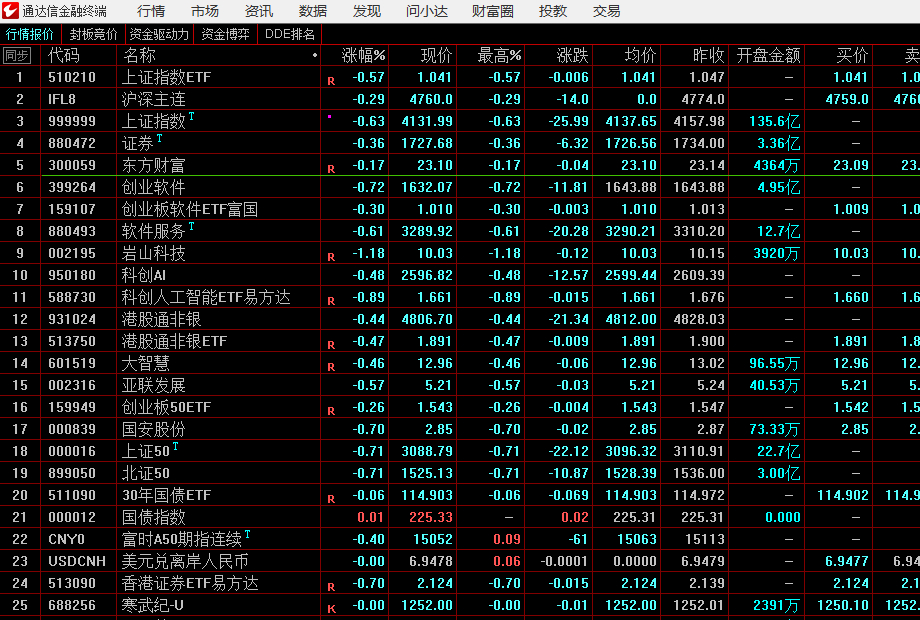Open the 数据 menu
The width and height of the screenshot is (920, 620).
tap(313, 11)
